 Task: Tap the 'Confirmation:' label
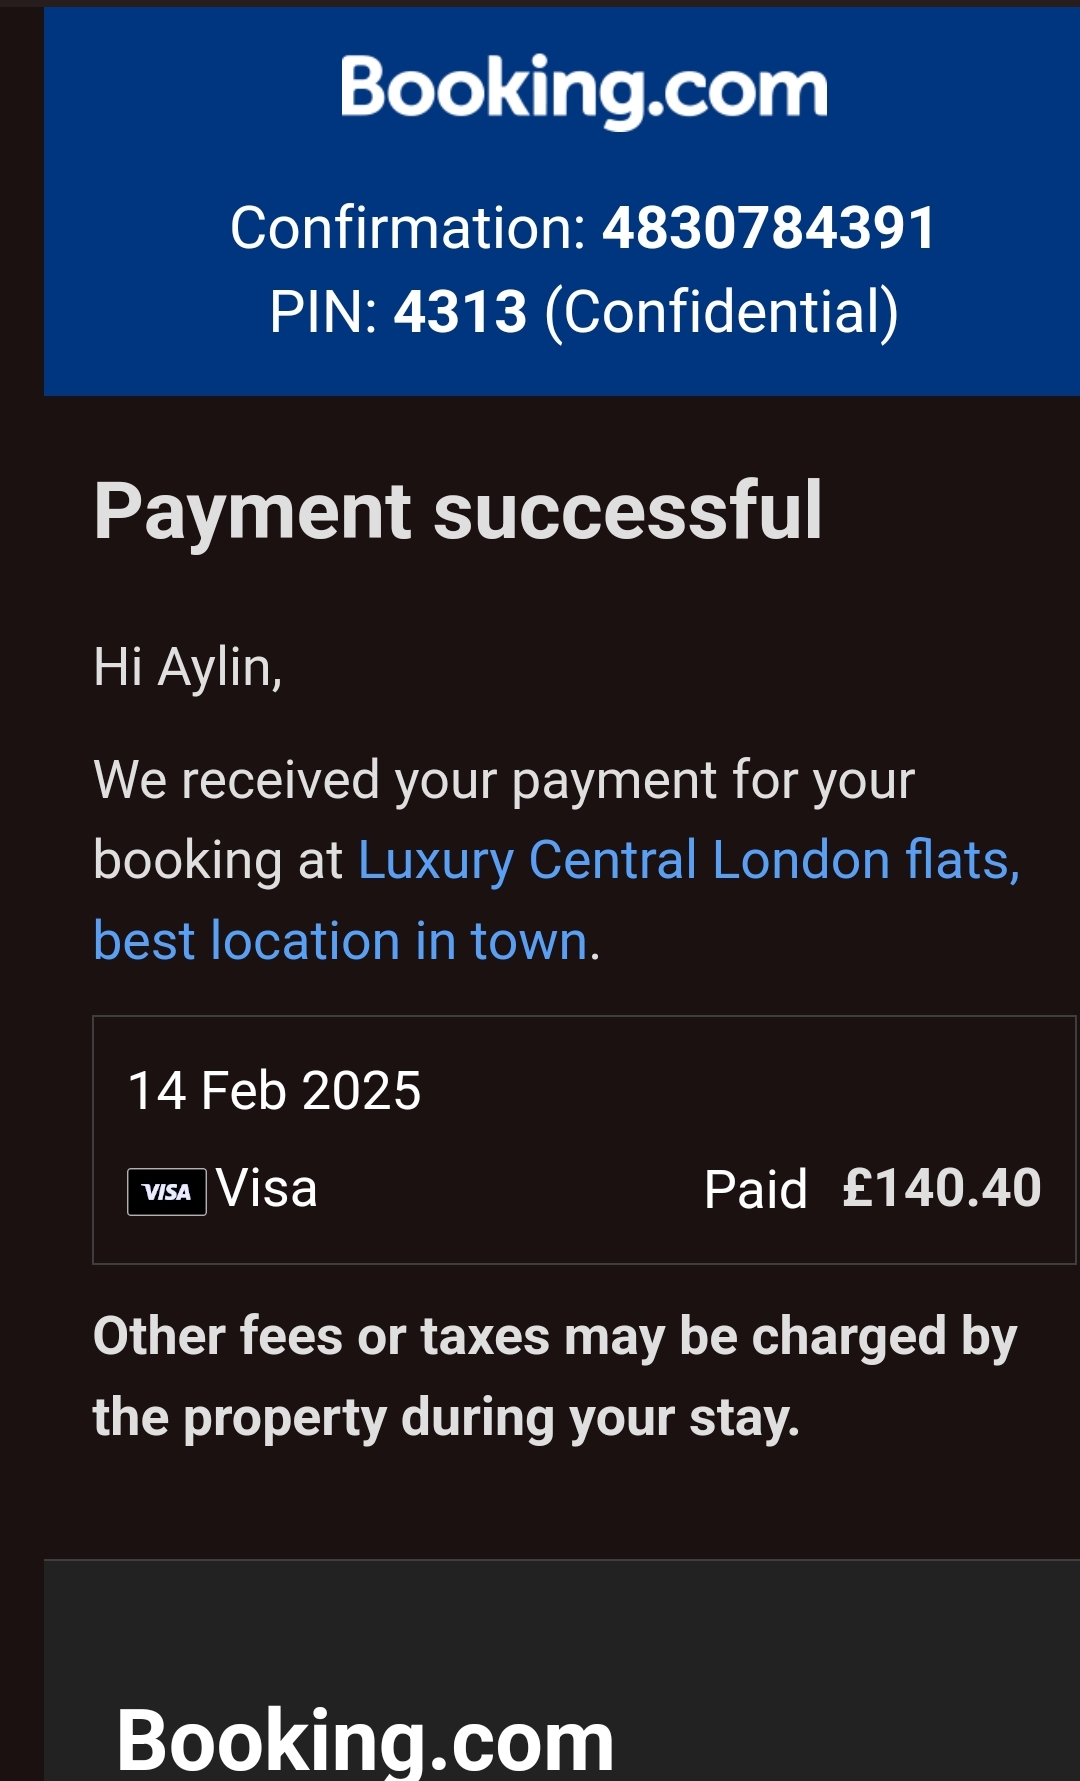pyautogui.click(x=408, y=228)
